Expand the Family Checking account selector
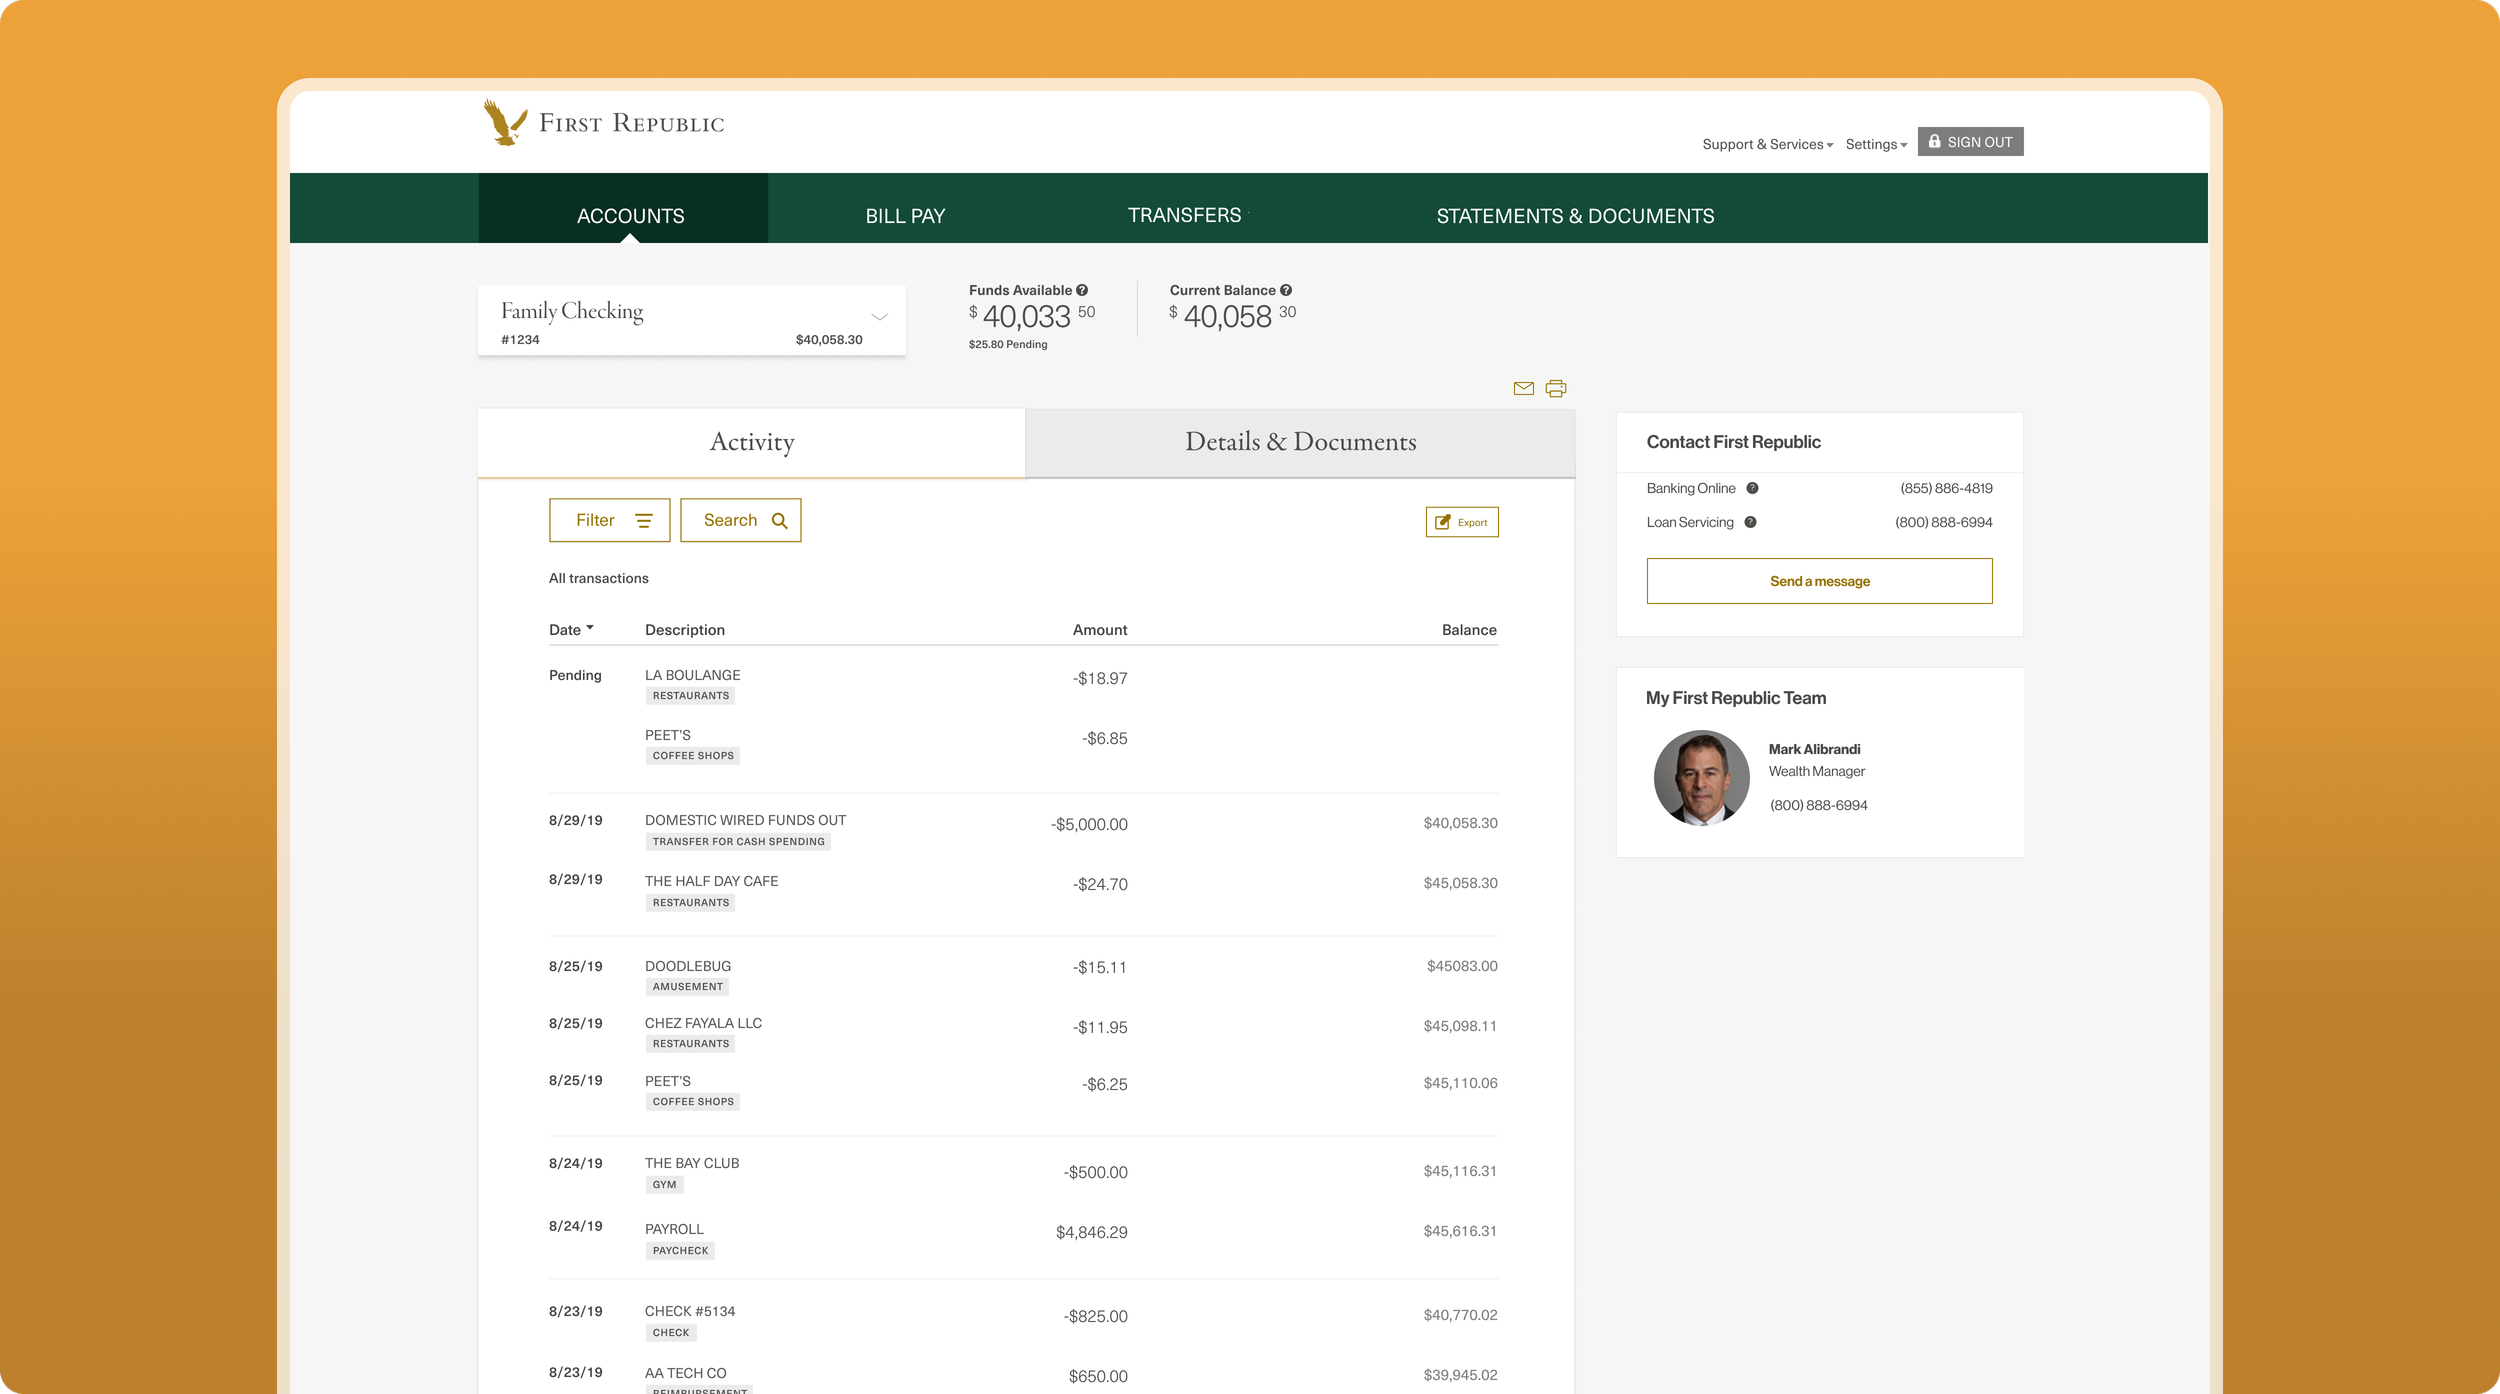 [x=692, y=321]
